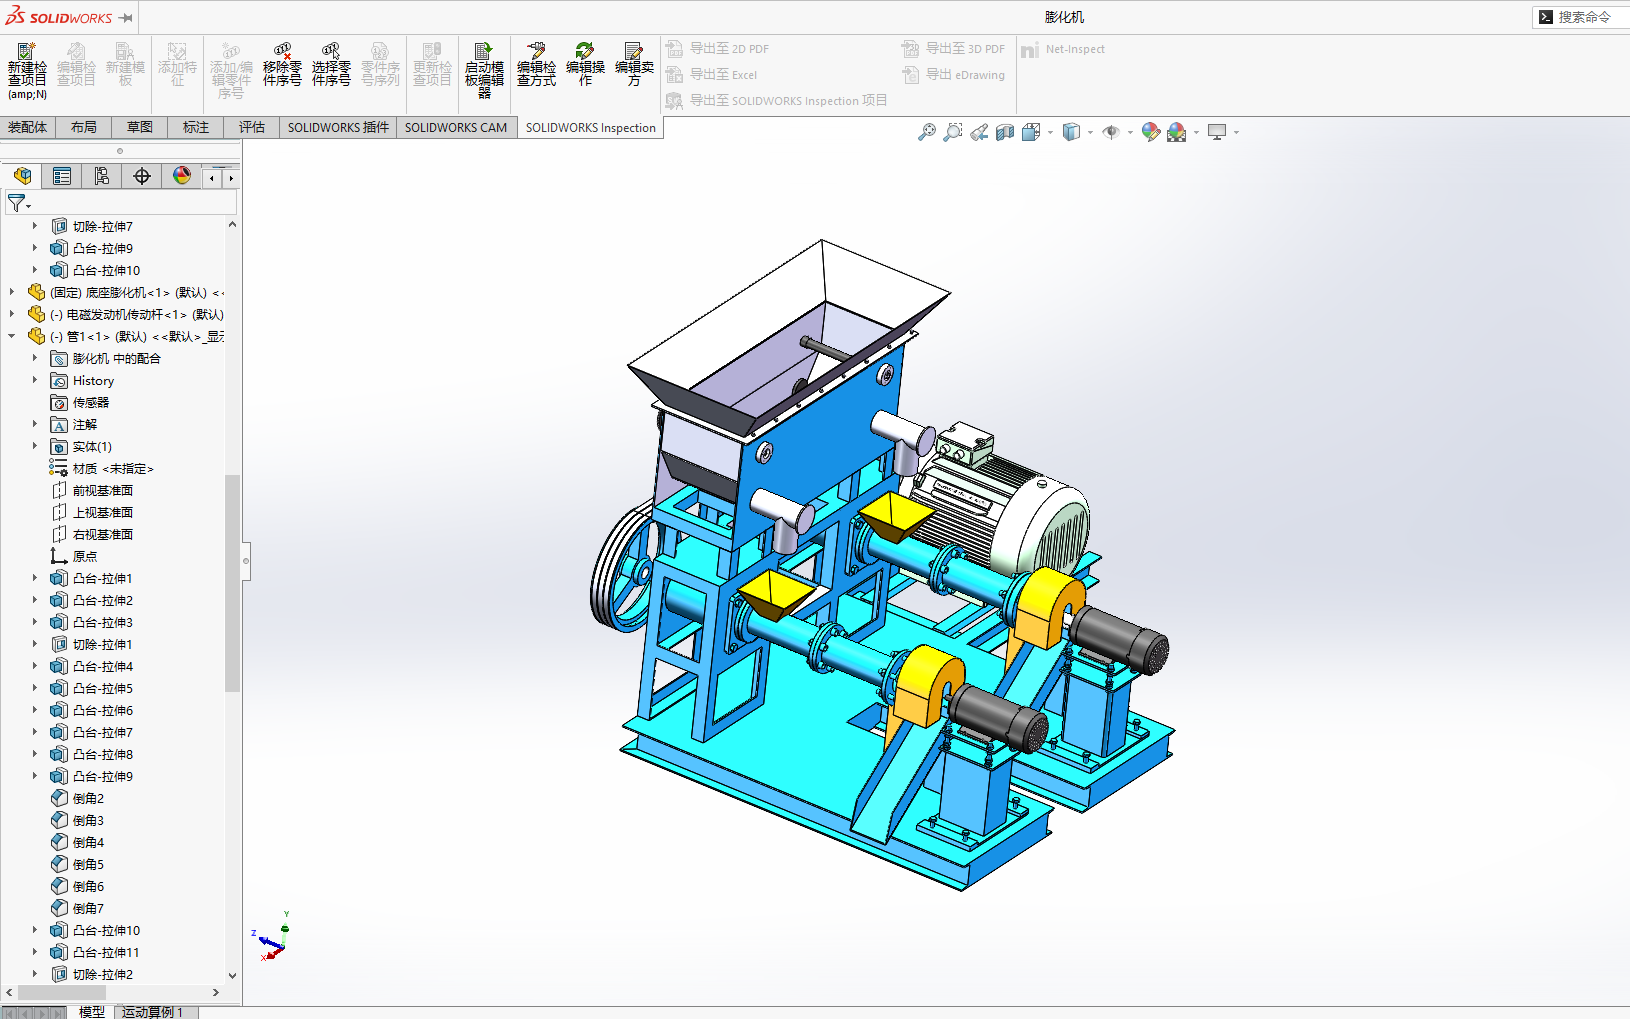Collapse 管1<1> component node

(x=12, y=336)
